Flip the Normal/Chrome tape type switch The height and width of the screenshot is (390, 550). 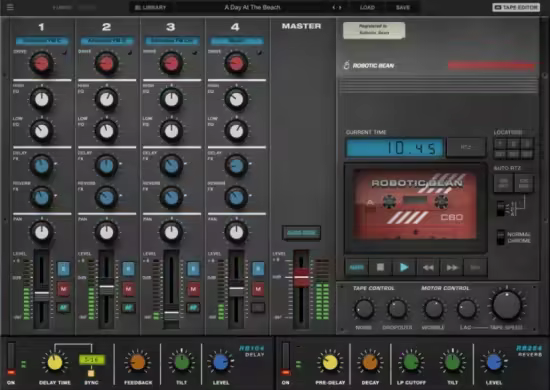(501, 237)
